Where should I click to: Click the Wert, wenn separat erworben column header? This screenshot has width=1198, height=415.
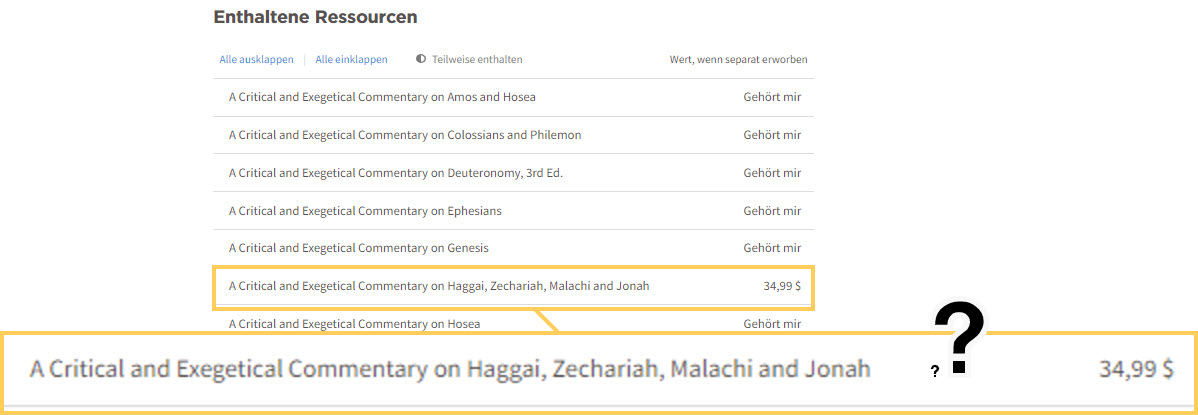[x=738, y=60]
